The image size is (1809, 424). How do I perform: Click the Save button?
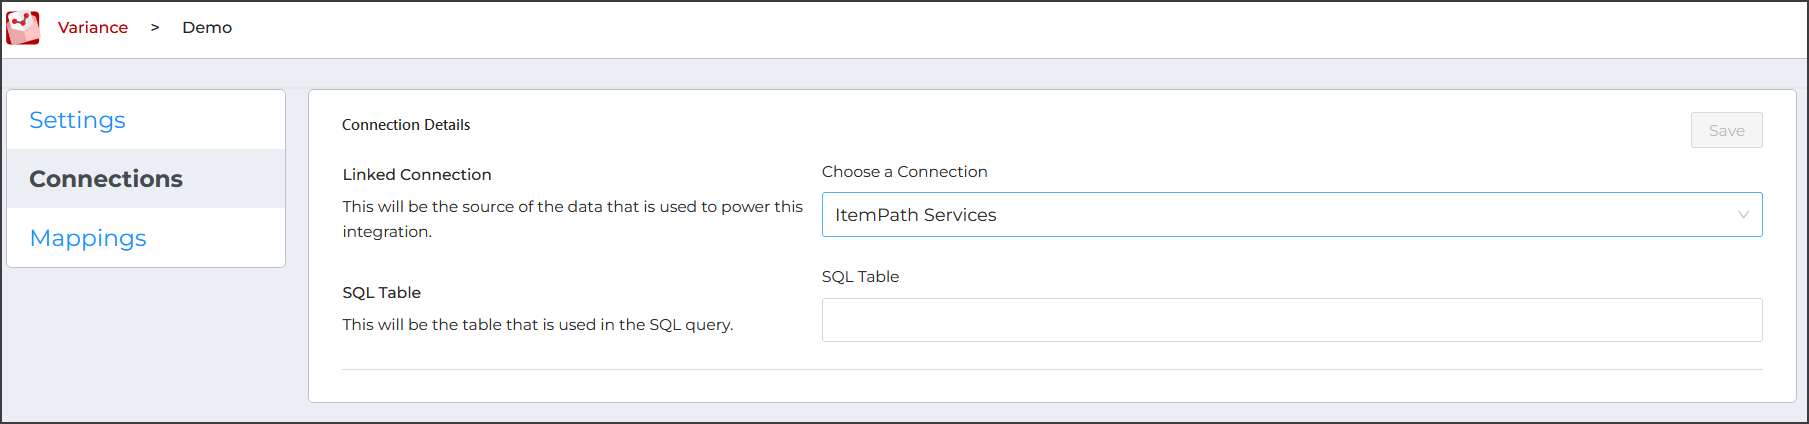point(1726,131)
